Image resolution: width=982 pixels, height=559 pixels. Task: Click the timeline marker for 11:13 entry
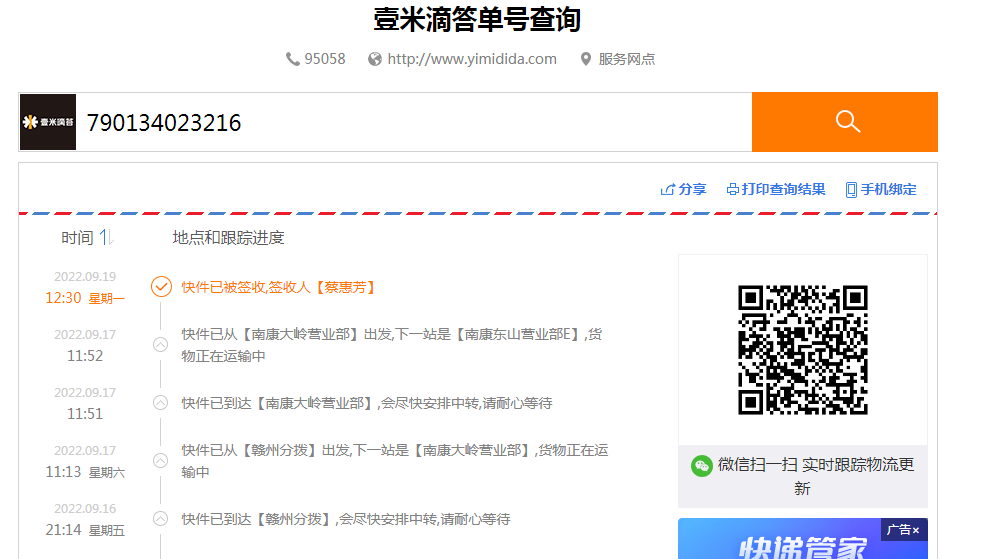coord(160,461)
